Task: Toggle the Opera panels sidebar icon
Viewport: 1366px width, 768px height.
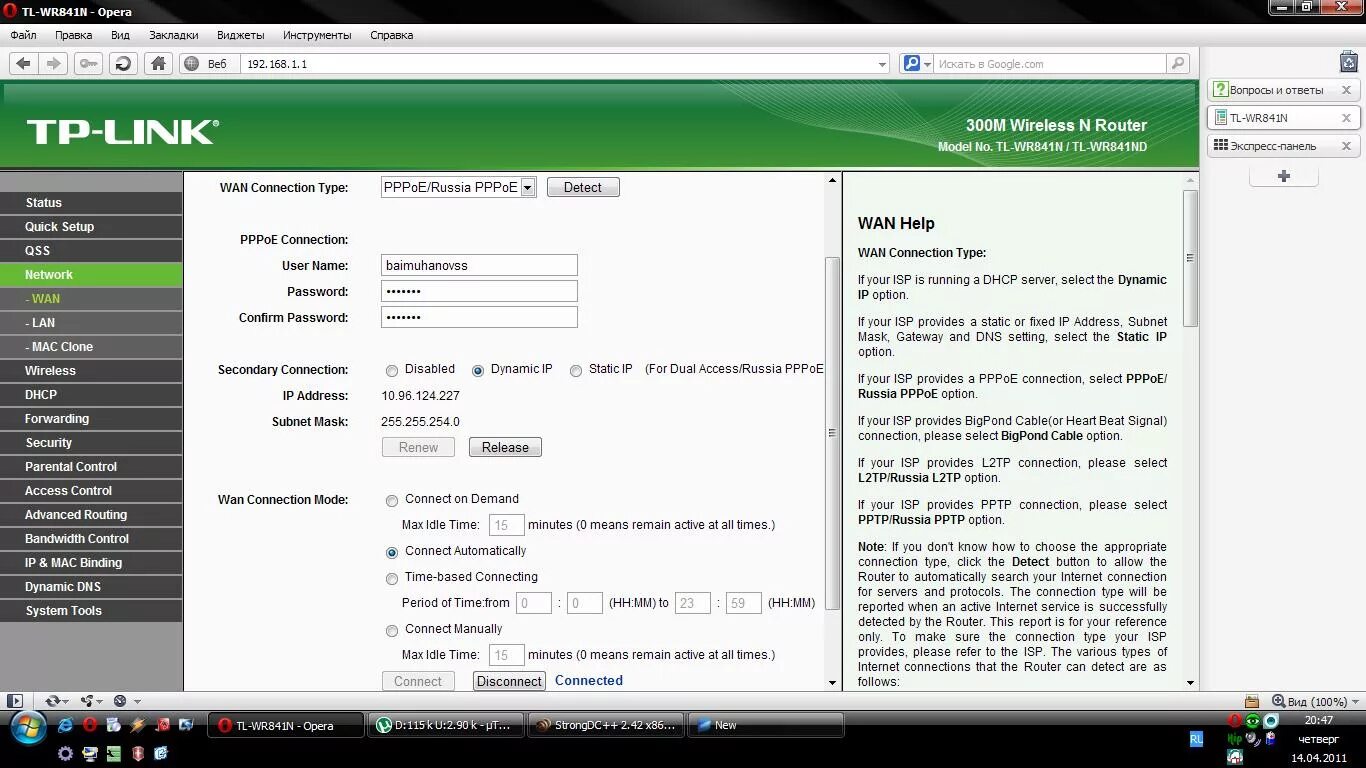Action: coord(15,701)
